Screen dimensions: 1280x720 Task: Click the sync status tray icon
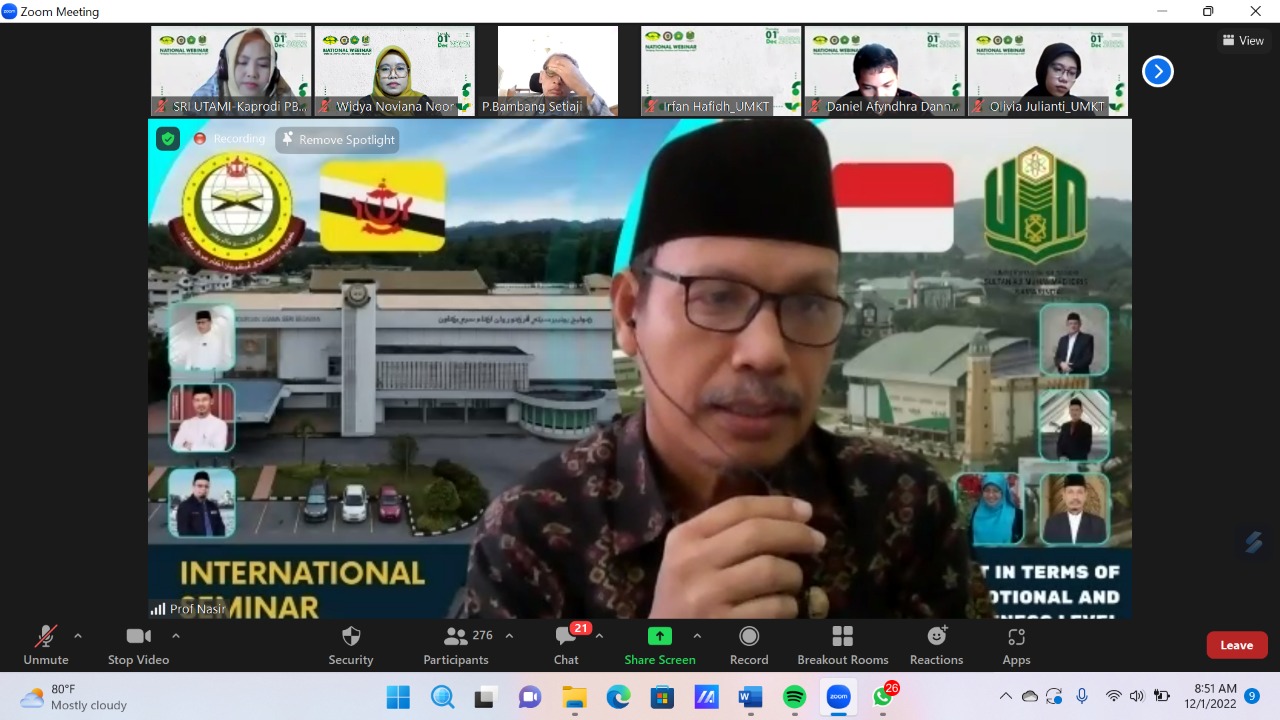(x=1054, y=697)
